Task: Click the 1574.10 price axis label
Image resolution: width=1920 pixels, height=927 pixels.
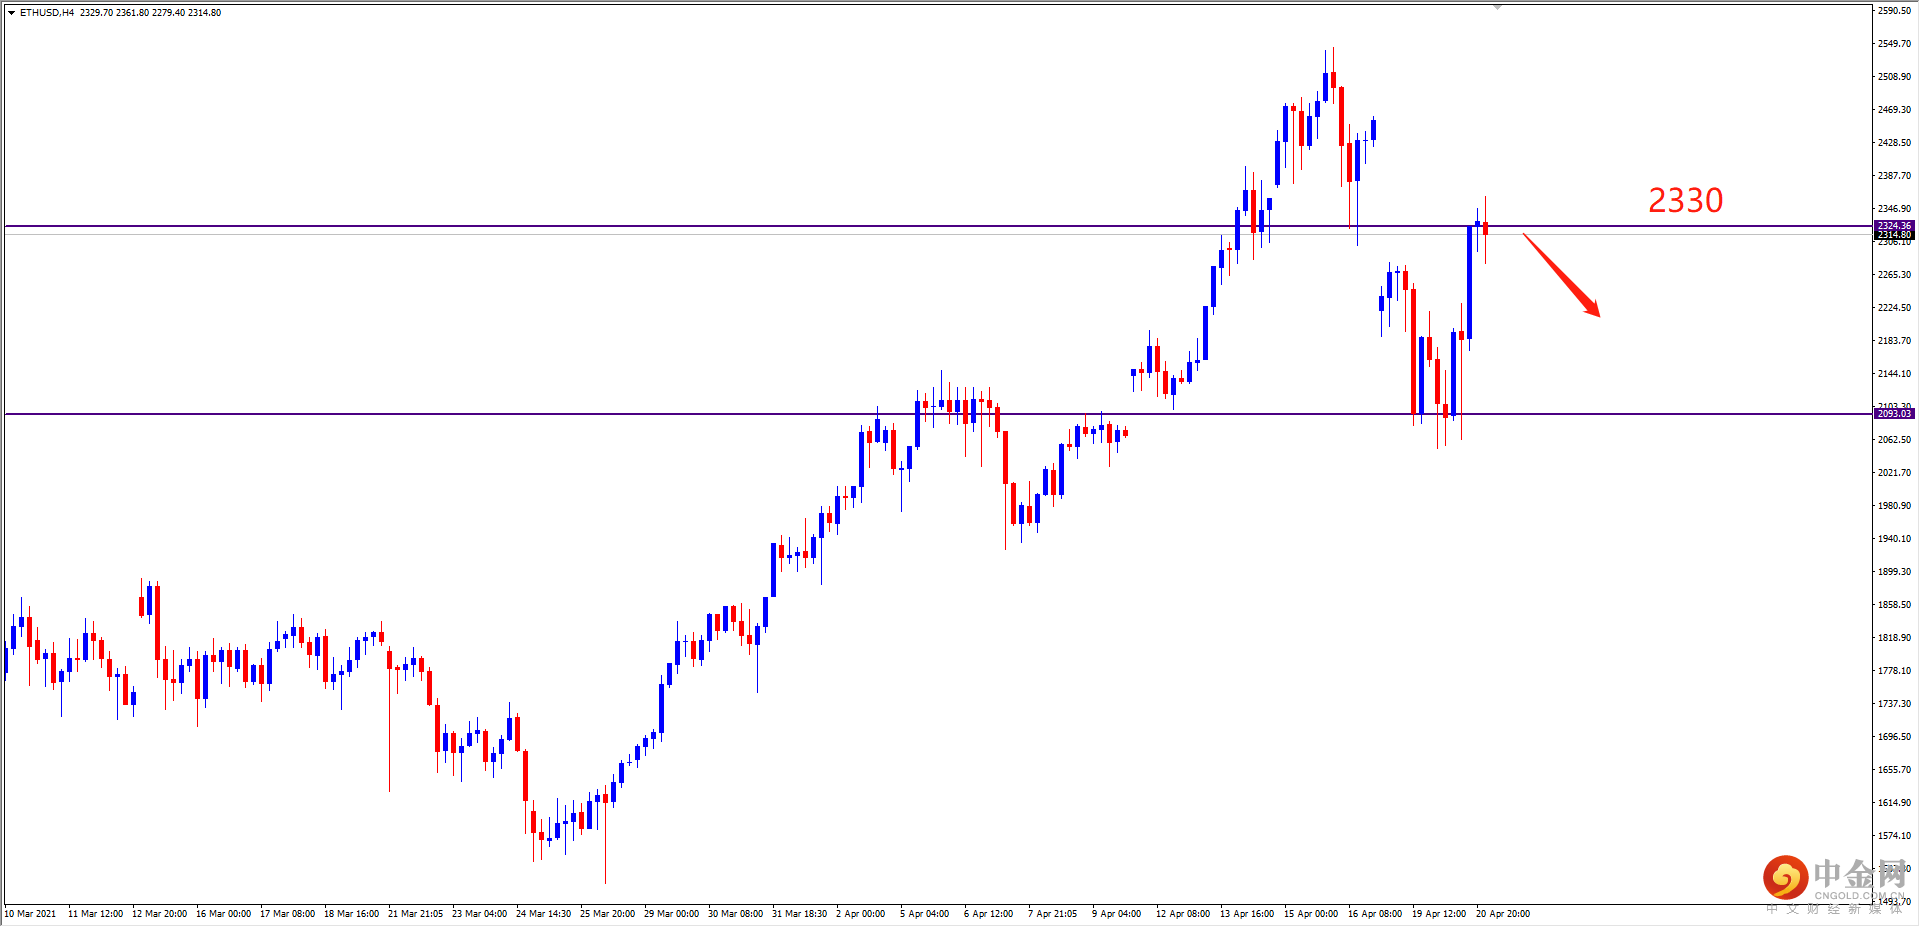Action: 1894,836
